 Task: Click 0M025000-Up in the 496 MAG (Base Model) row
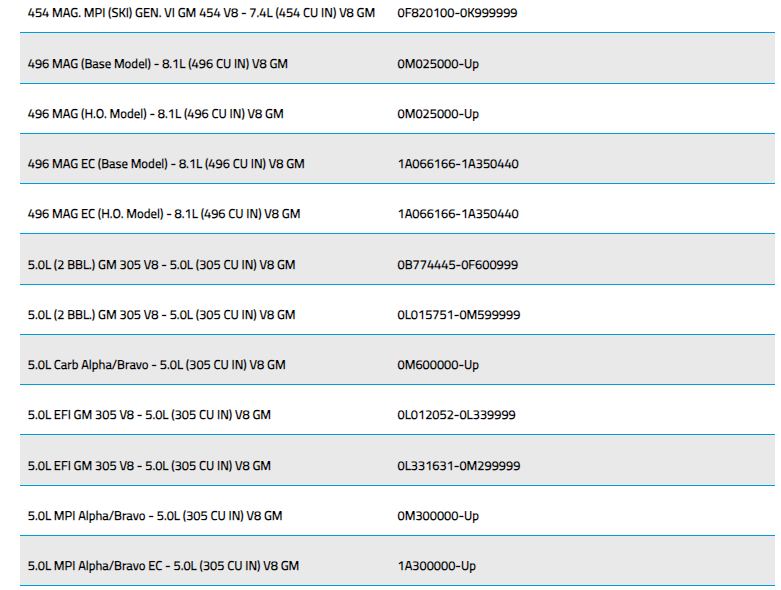pos(438,64)
